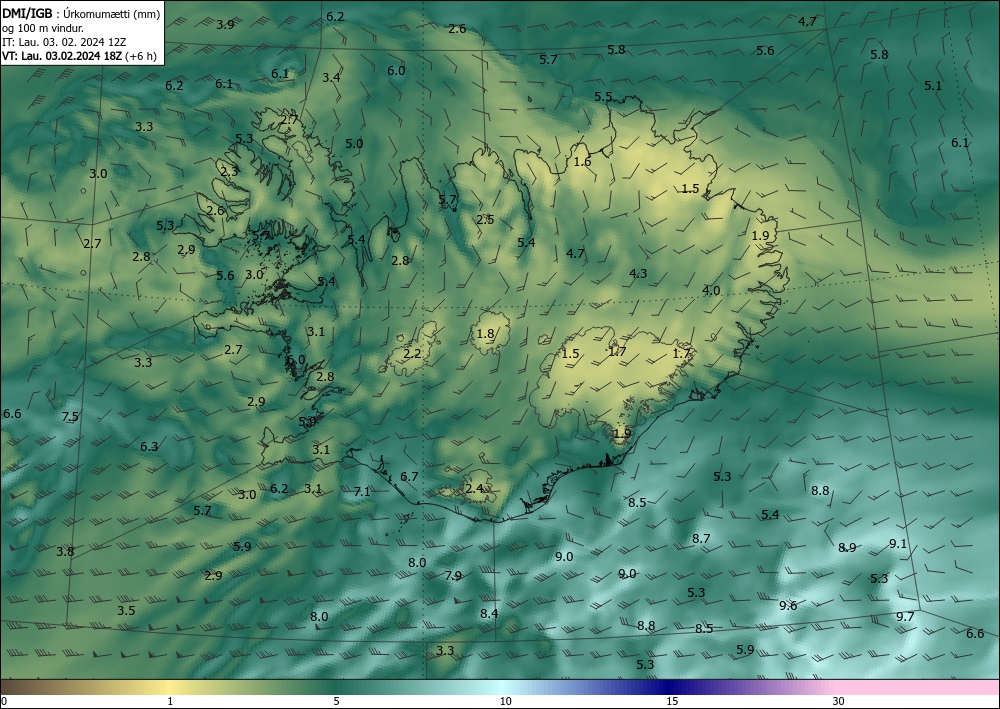This screenshot has height=709, width=1000.
Task: Click the map value '8.7'
Action: click(x=701, y=539)
